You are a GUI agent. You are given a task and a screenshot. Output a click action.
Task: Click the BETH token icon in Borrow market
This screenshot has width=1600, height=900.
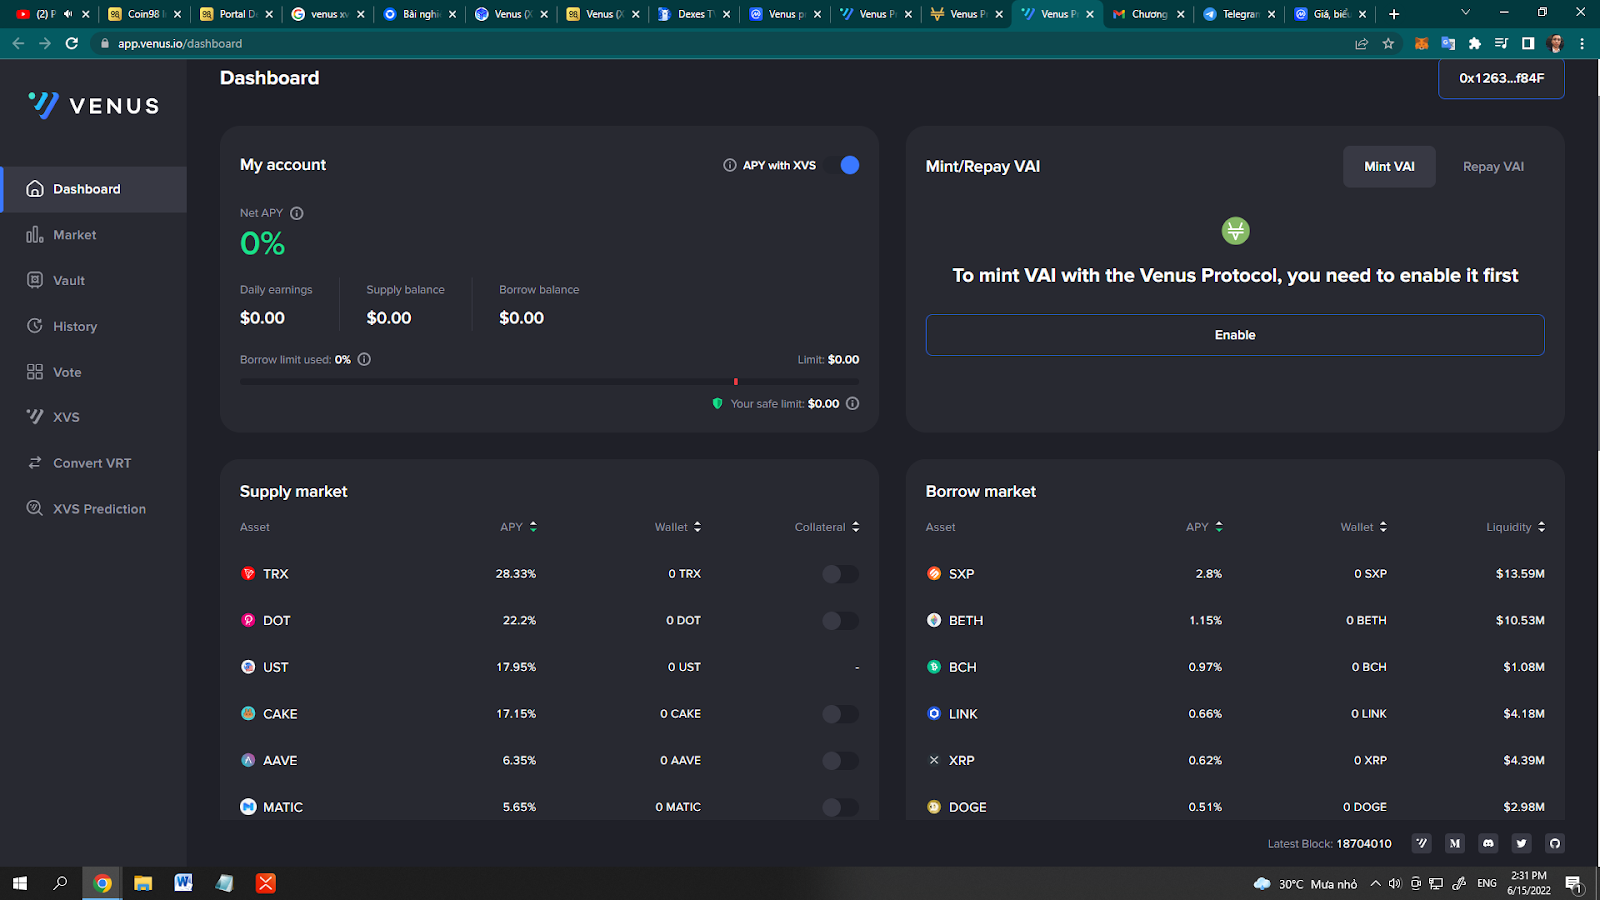click(x=934, y=621)
